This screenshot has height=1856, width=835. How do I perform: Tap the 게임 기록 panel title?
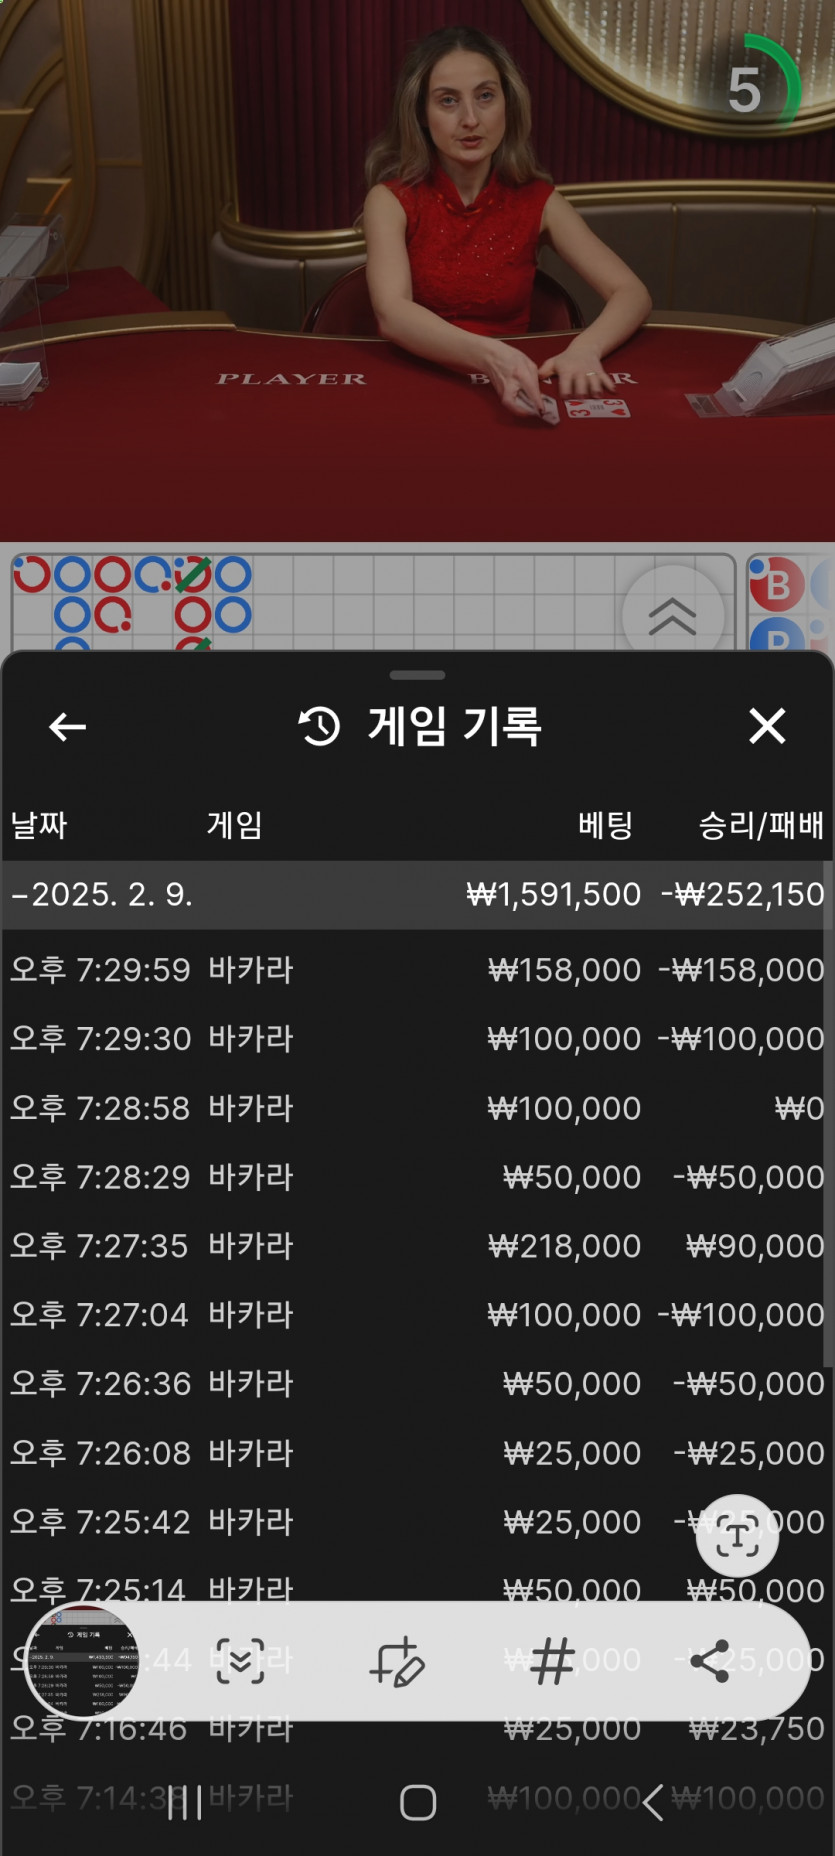pyautogui.click(x=455, y=726)
